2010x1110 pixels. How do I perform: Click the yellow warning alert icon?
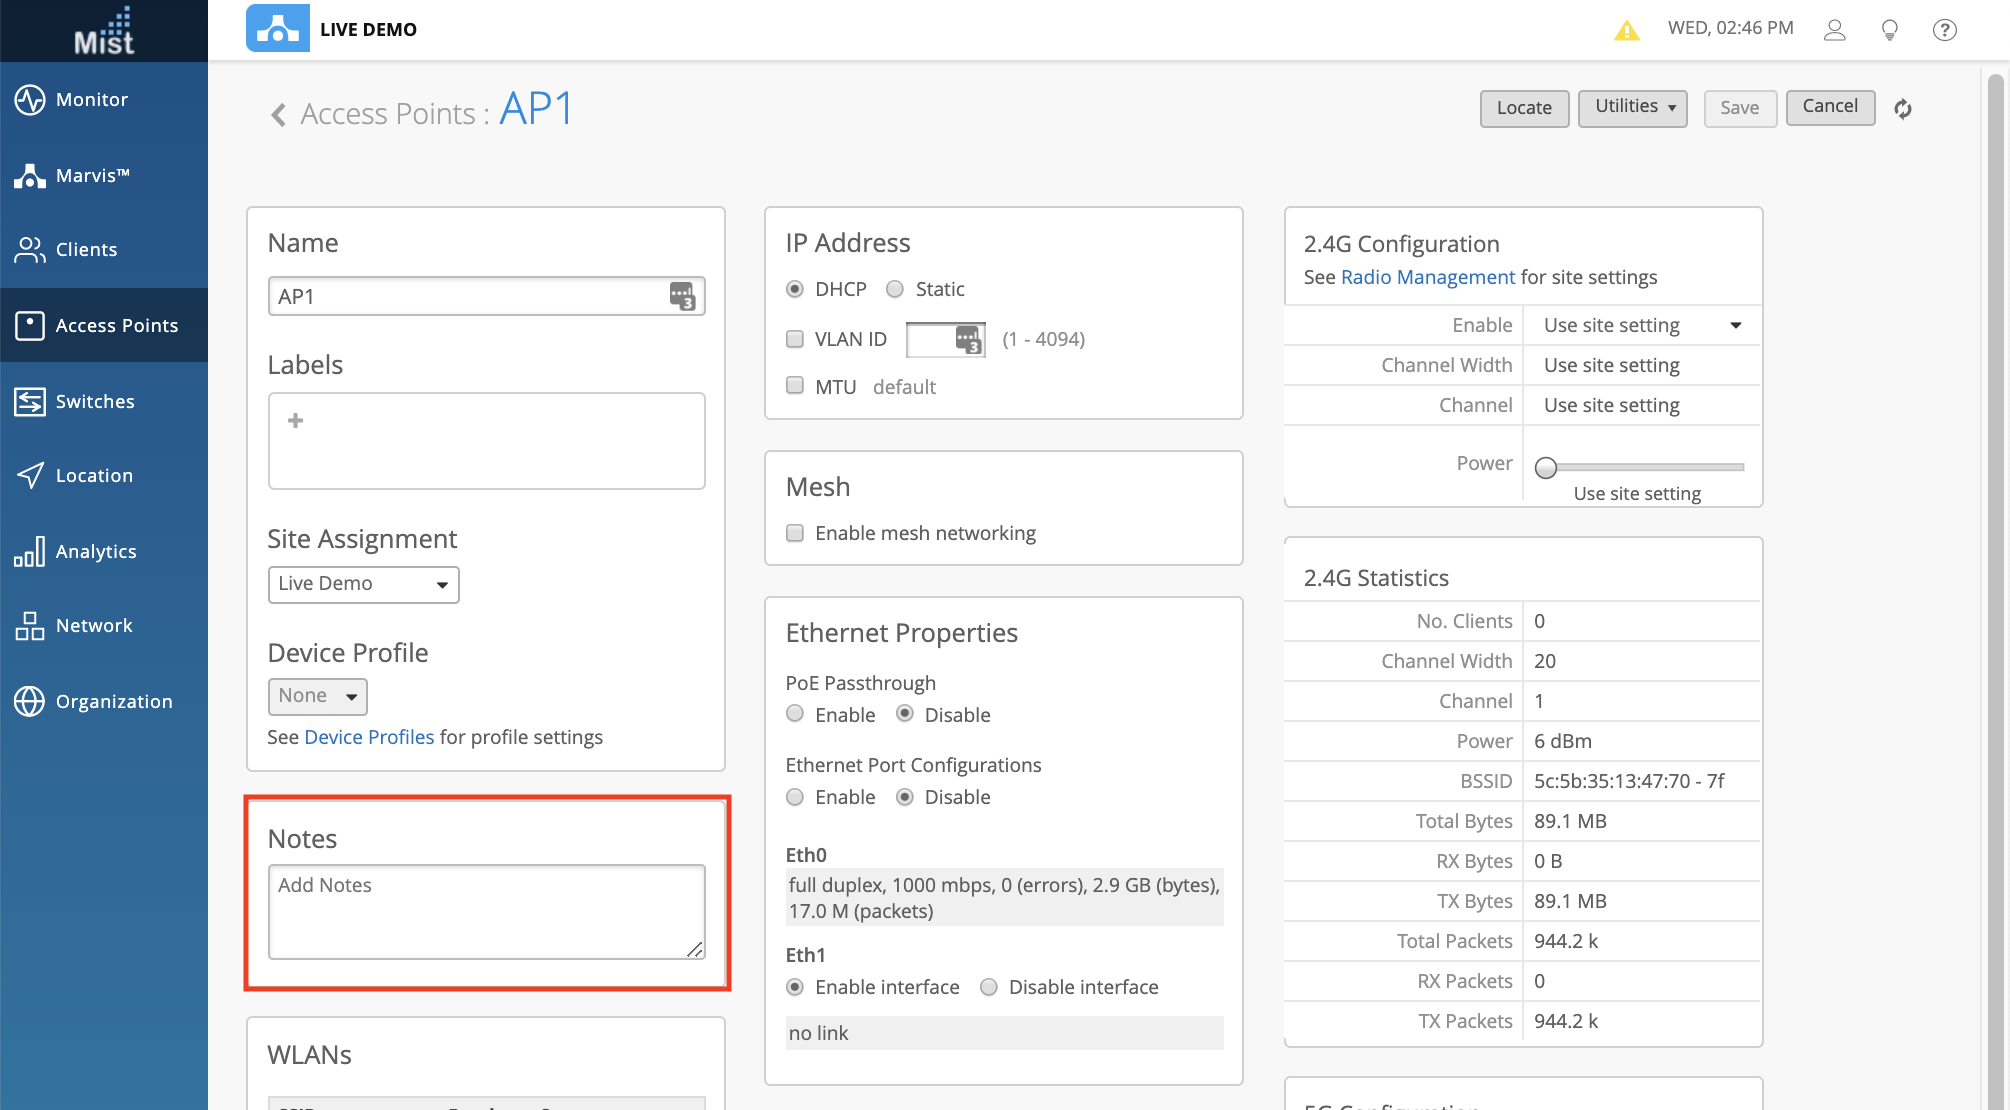coord(1627,31)
